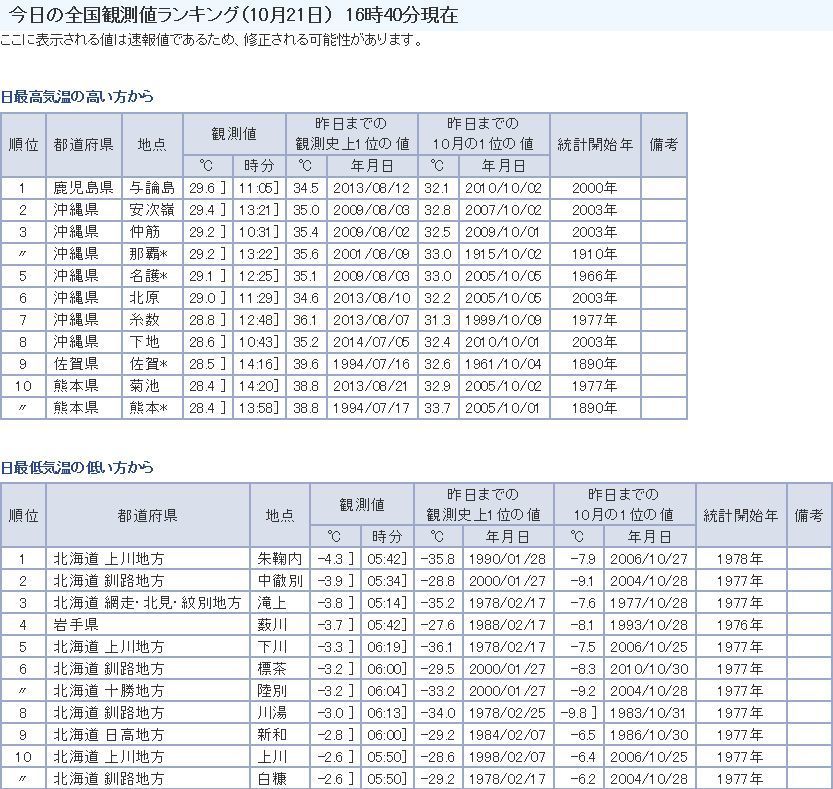This screenshot has height=789, width=833.
Task: Click the 与論島 station cell
Action: (152, 187)
